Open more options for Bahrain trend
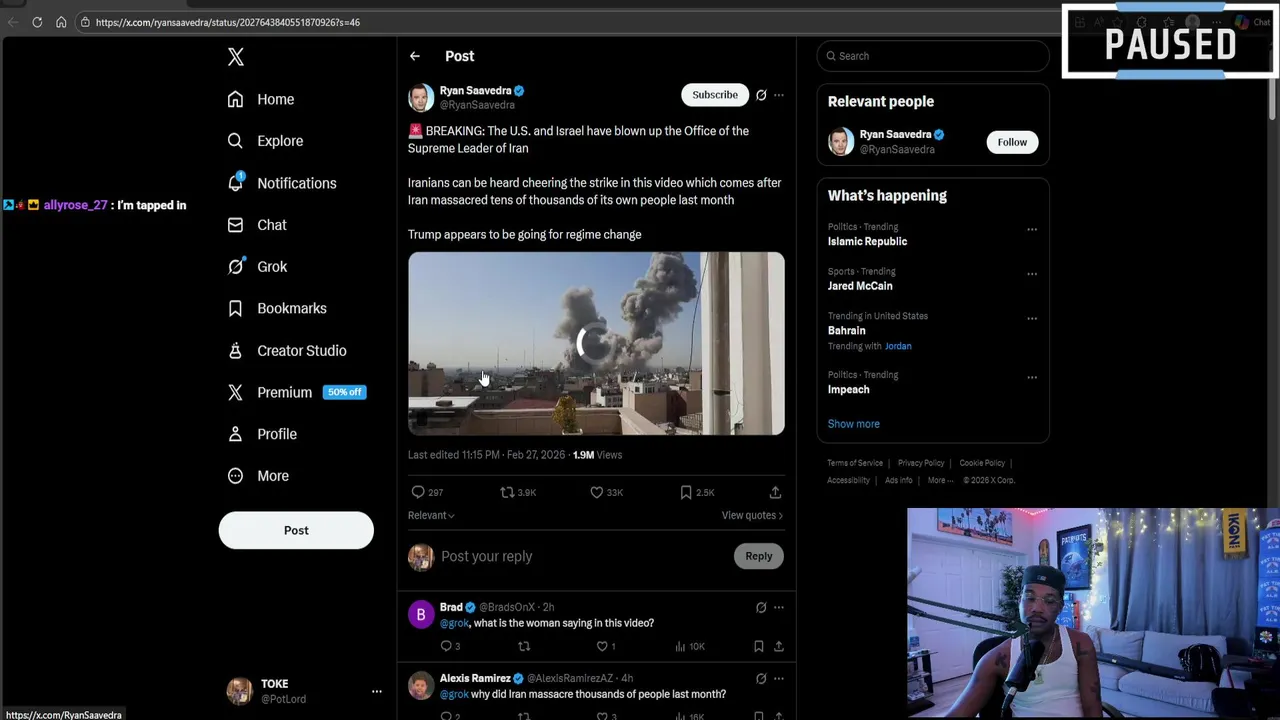 (1032, 319)
